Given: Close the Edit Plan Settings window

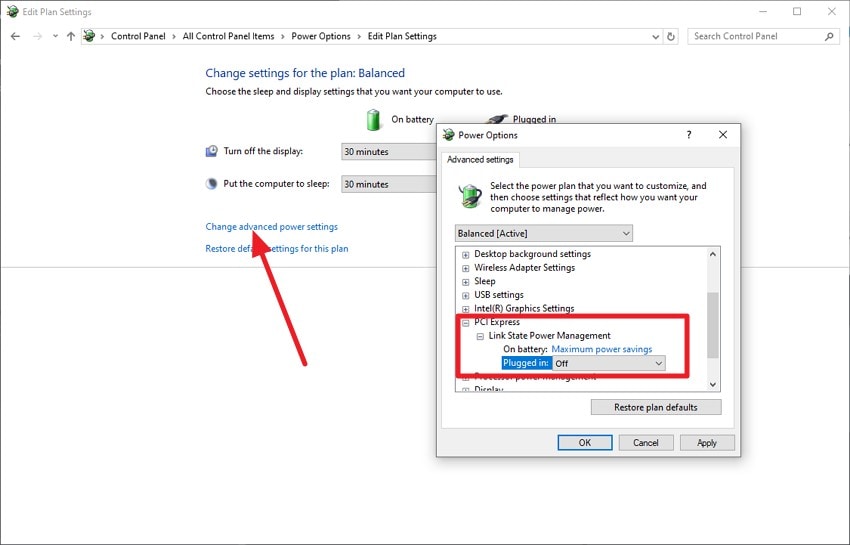Looking at the screenshot, I should [x=832, y=11].
